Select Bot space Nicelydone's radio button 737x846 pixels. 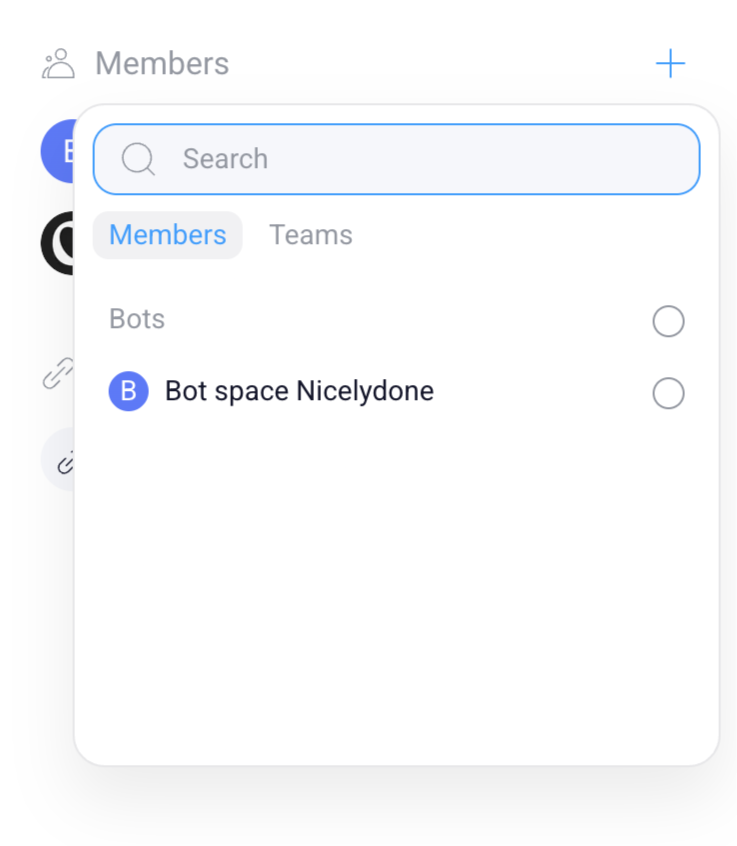coord(668,393)
